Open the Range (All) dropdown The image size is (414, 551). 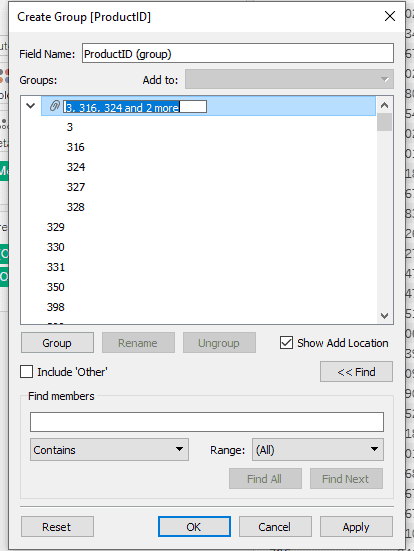[x=318, y=449]
